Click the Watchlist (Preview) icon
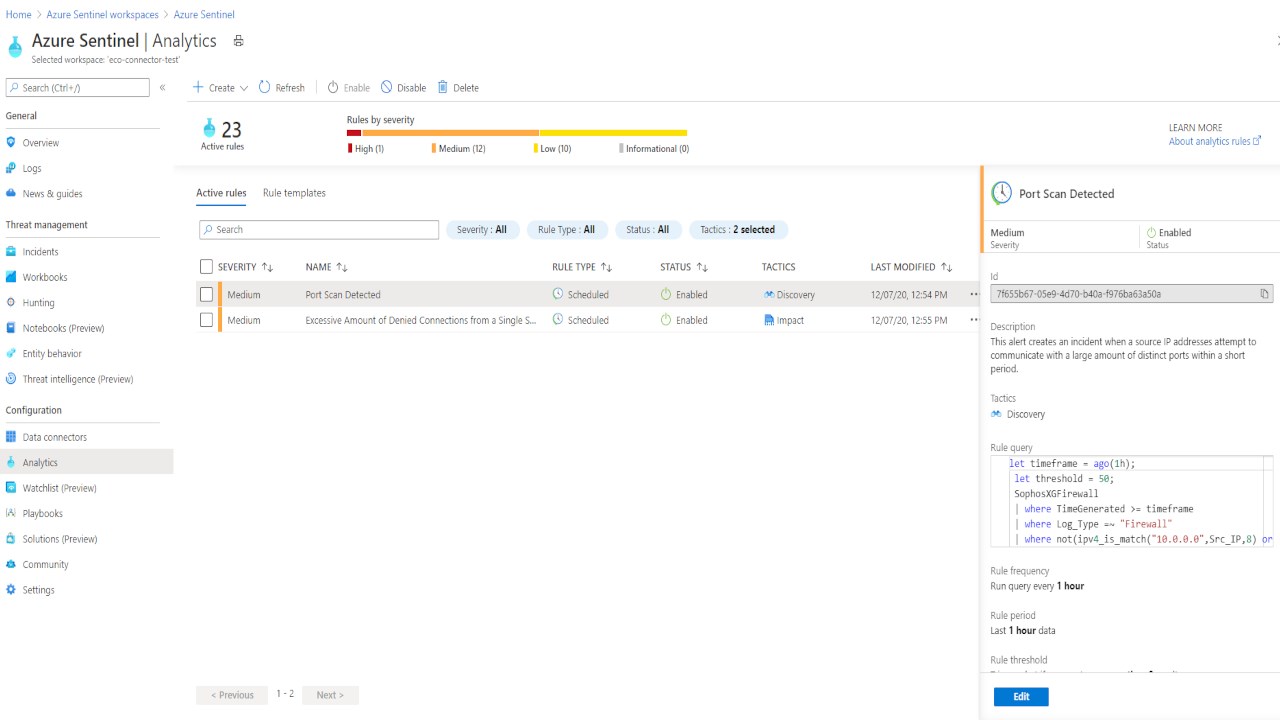Image resolution: width=1280 pixels, height=720 pixels. pos(11,488)
